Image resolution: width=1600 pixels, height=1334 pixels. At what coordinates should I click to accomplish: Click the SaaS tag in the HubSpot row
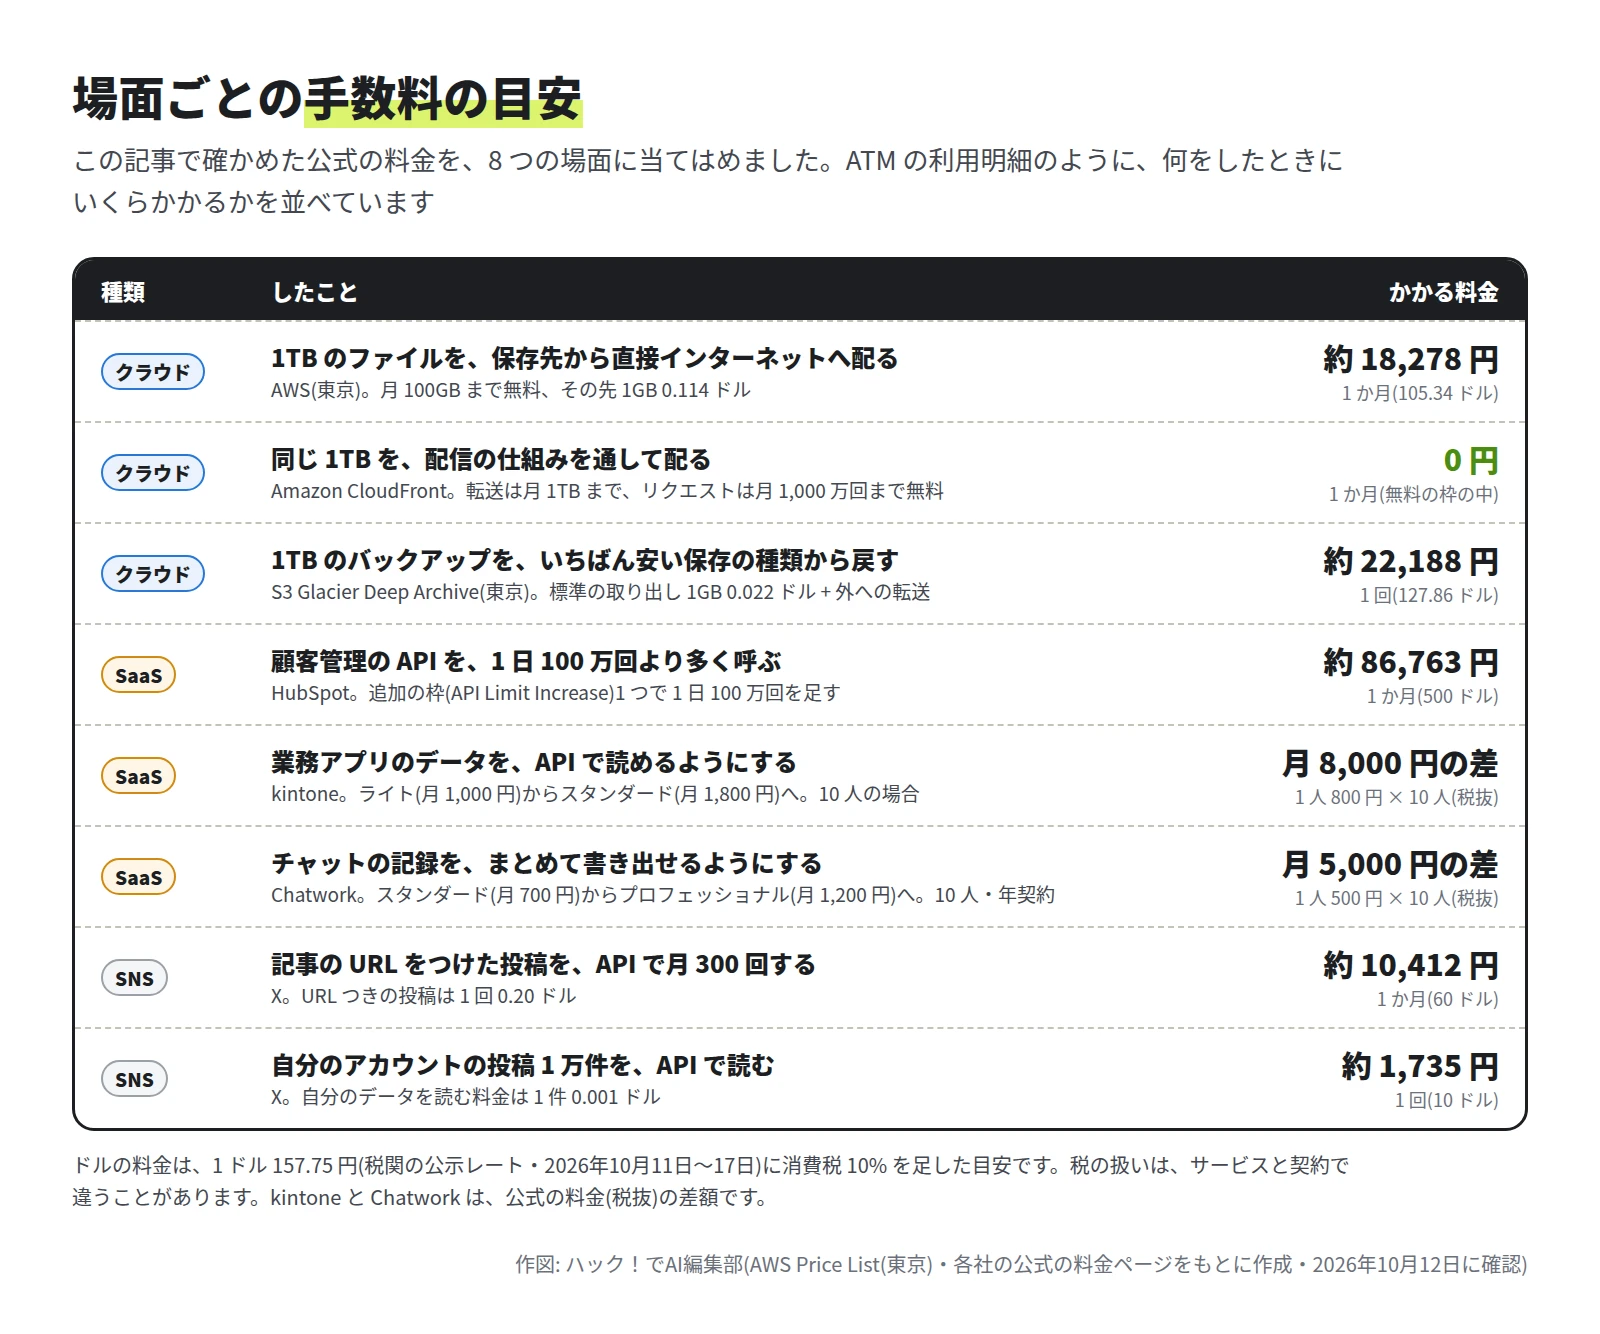point(138,675)
